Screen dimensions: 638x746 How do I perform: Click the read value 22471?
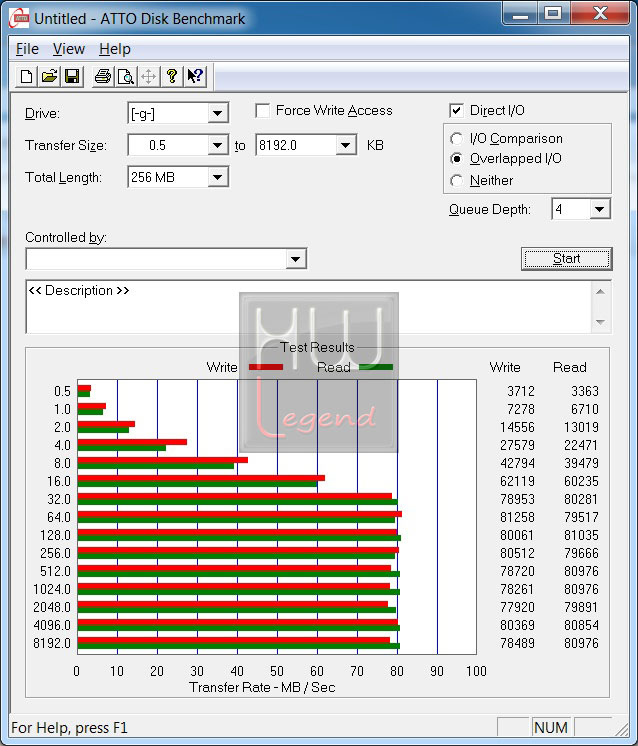(x=581, y=445)
